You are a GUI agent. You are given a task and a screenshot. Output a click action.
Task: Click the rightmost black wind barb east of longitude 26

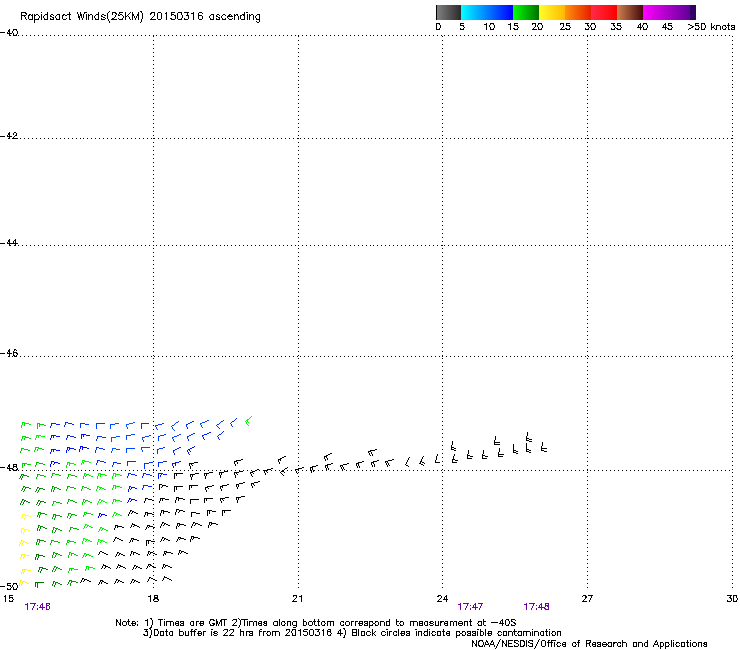tap(544, 447)
